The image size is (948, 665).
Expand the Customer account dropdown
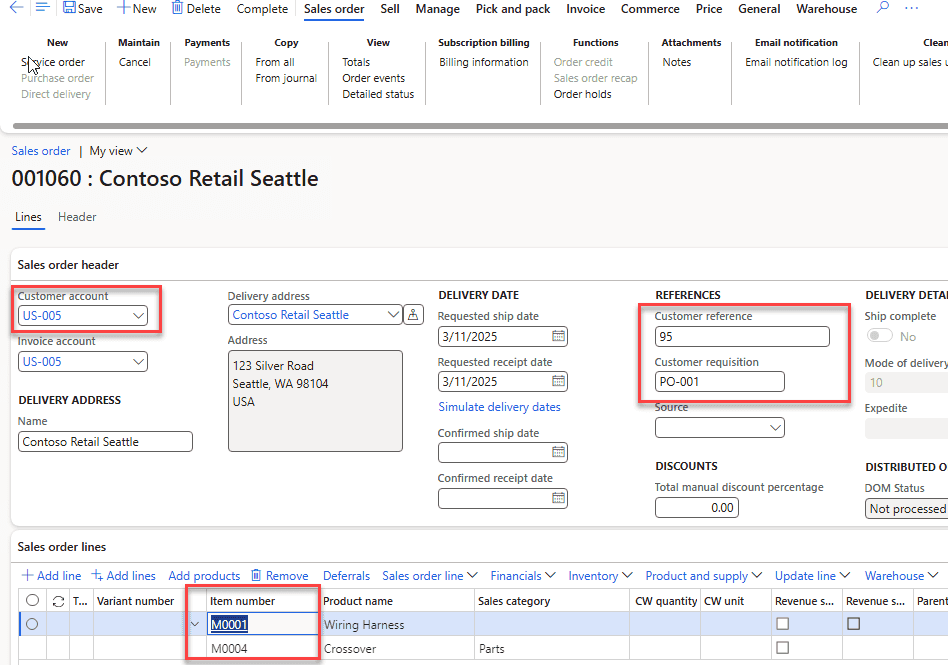coord(138,316)
